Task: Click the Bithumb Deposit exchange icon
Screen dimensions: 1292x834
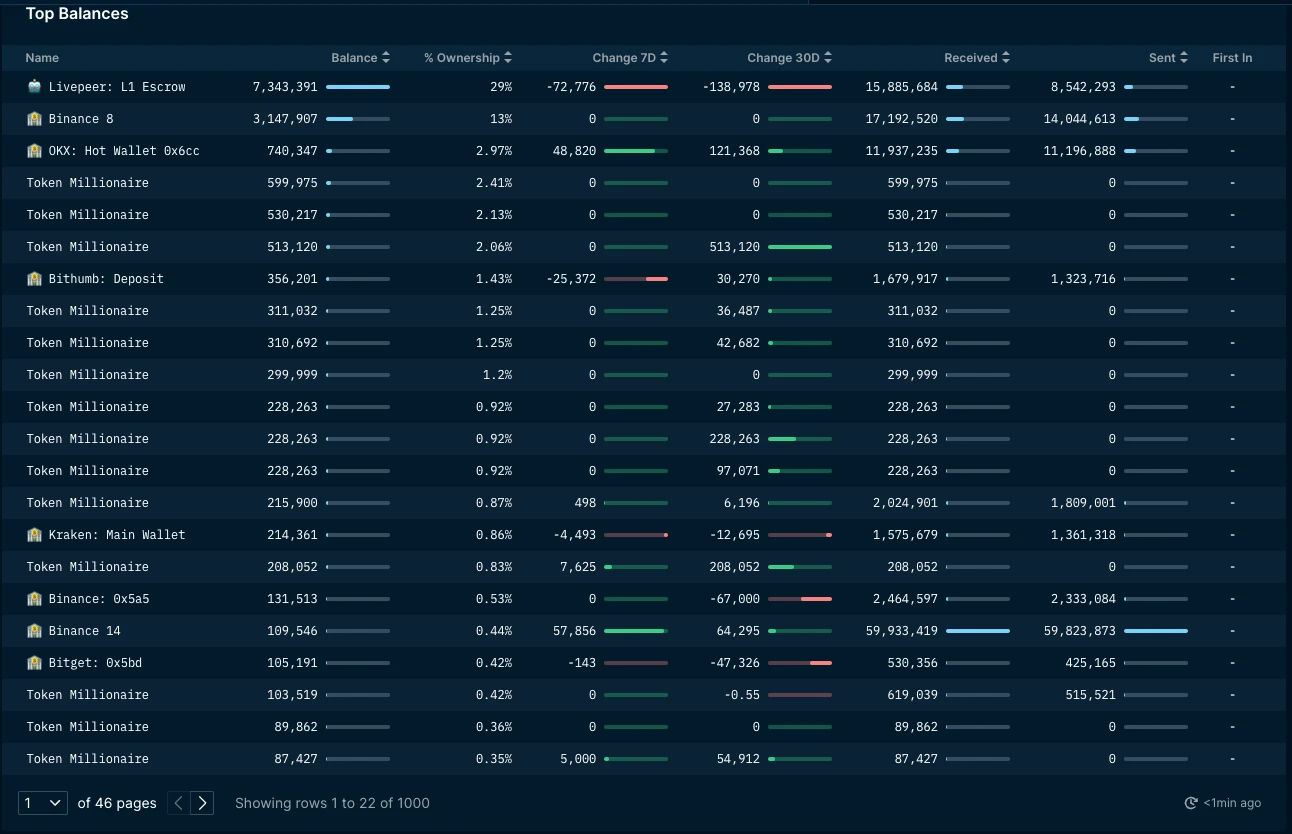Action: pos(35,279)
